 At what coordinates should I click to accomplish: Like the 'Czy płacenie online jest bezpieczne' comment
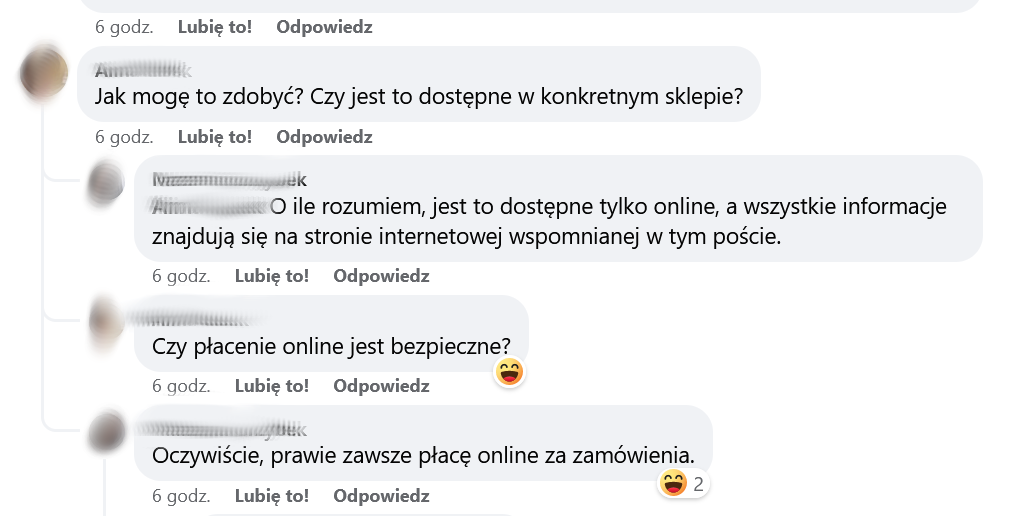272,386
